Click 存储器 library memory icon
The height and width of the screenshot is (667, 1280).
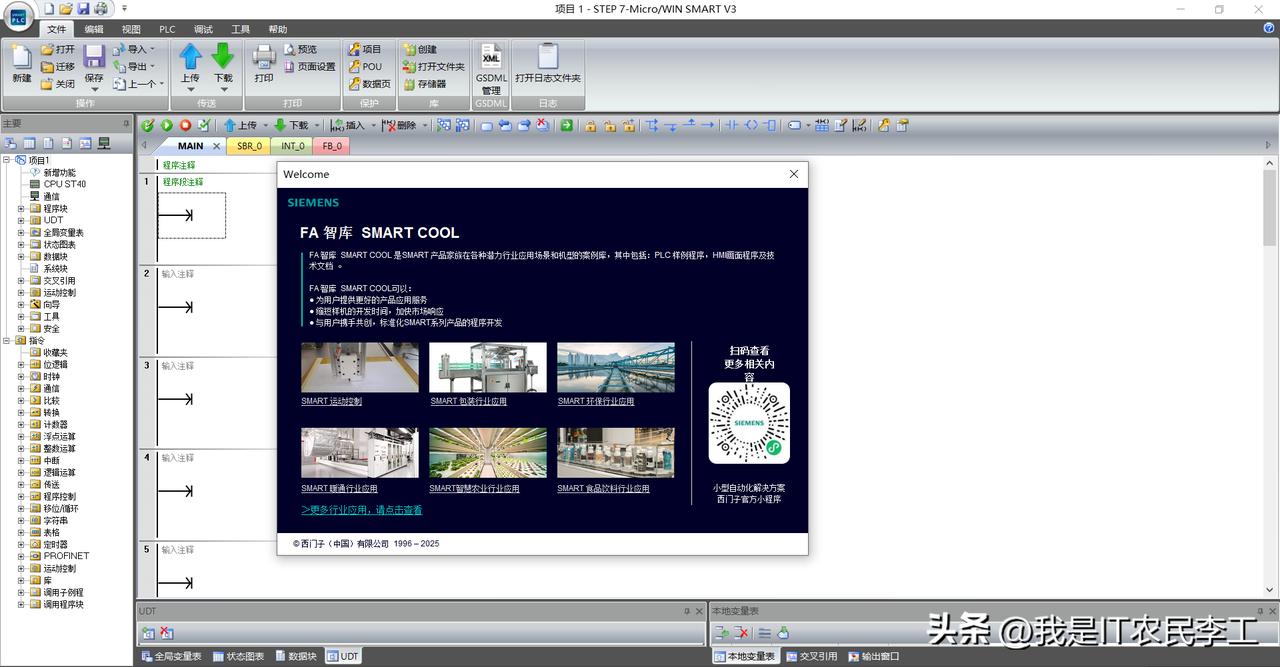(409, 84)
